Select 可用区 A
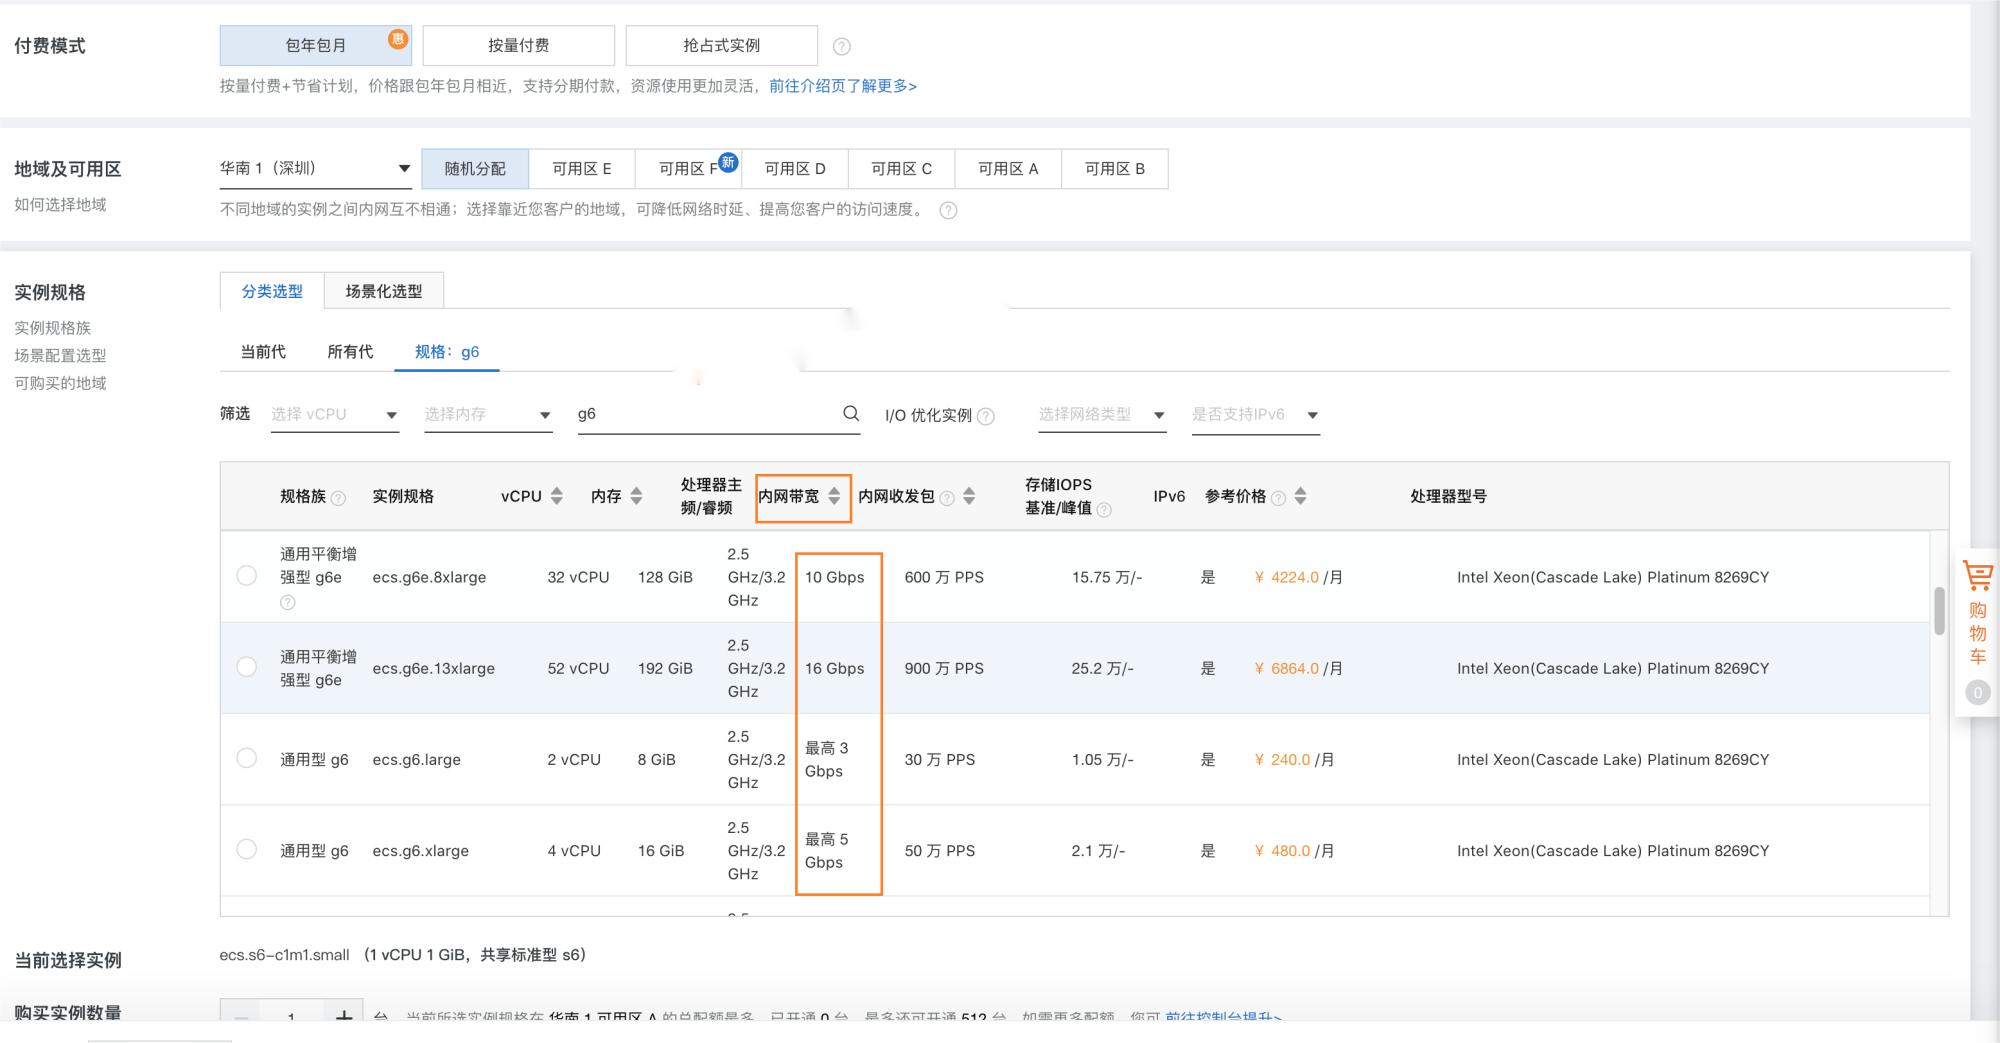This screenshot has width=2000, height=1043. pos(1008,169)
